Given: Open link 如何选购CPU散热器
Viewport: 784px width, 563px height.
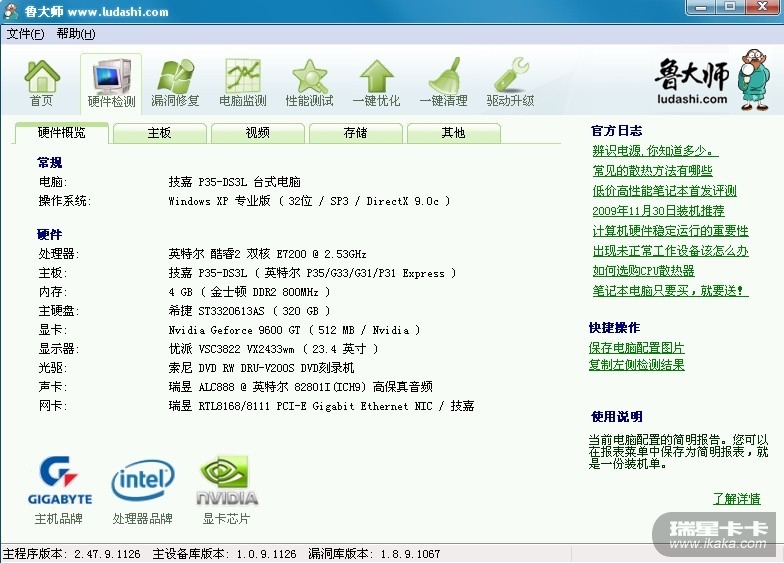Looking at the screenshot, I should pyautogui.click(x=644, y=271).
